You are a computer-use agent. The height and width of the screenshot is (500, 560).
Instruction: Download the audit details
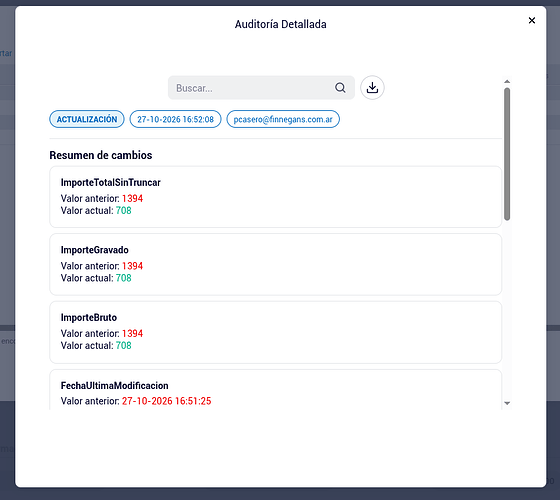point(372,88)
